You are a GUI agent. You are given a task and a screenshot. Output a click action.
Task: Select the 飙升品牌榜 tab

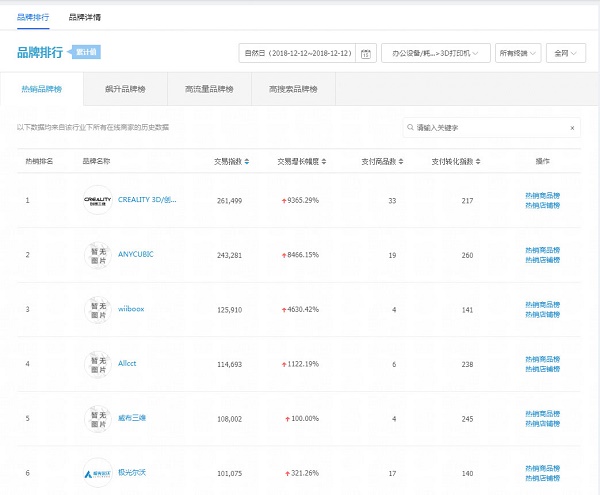click(x=126, y=89)
